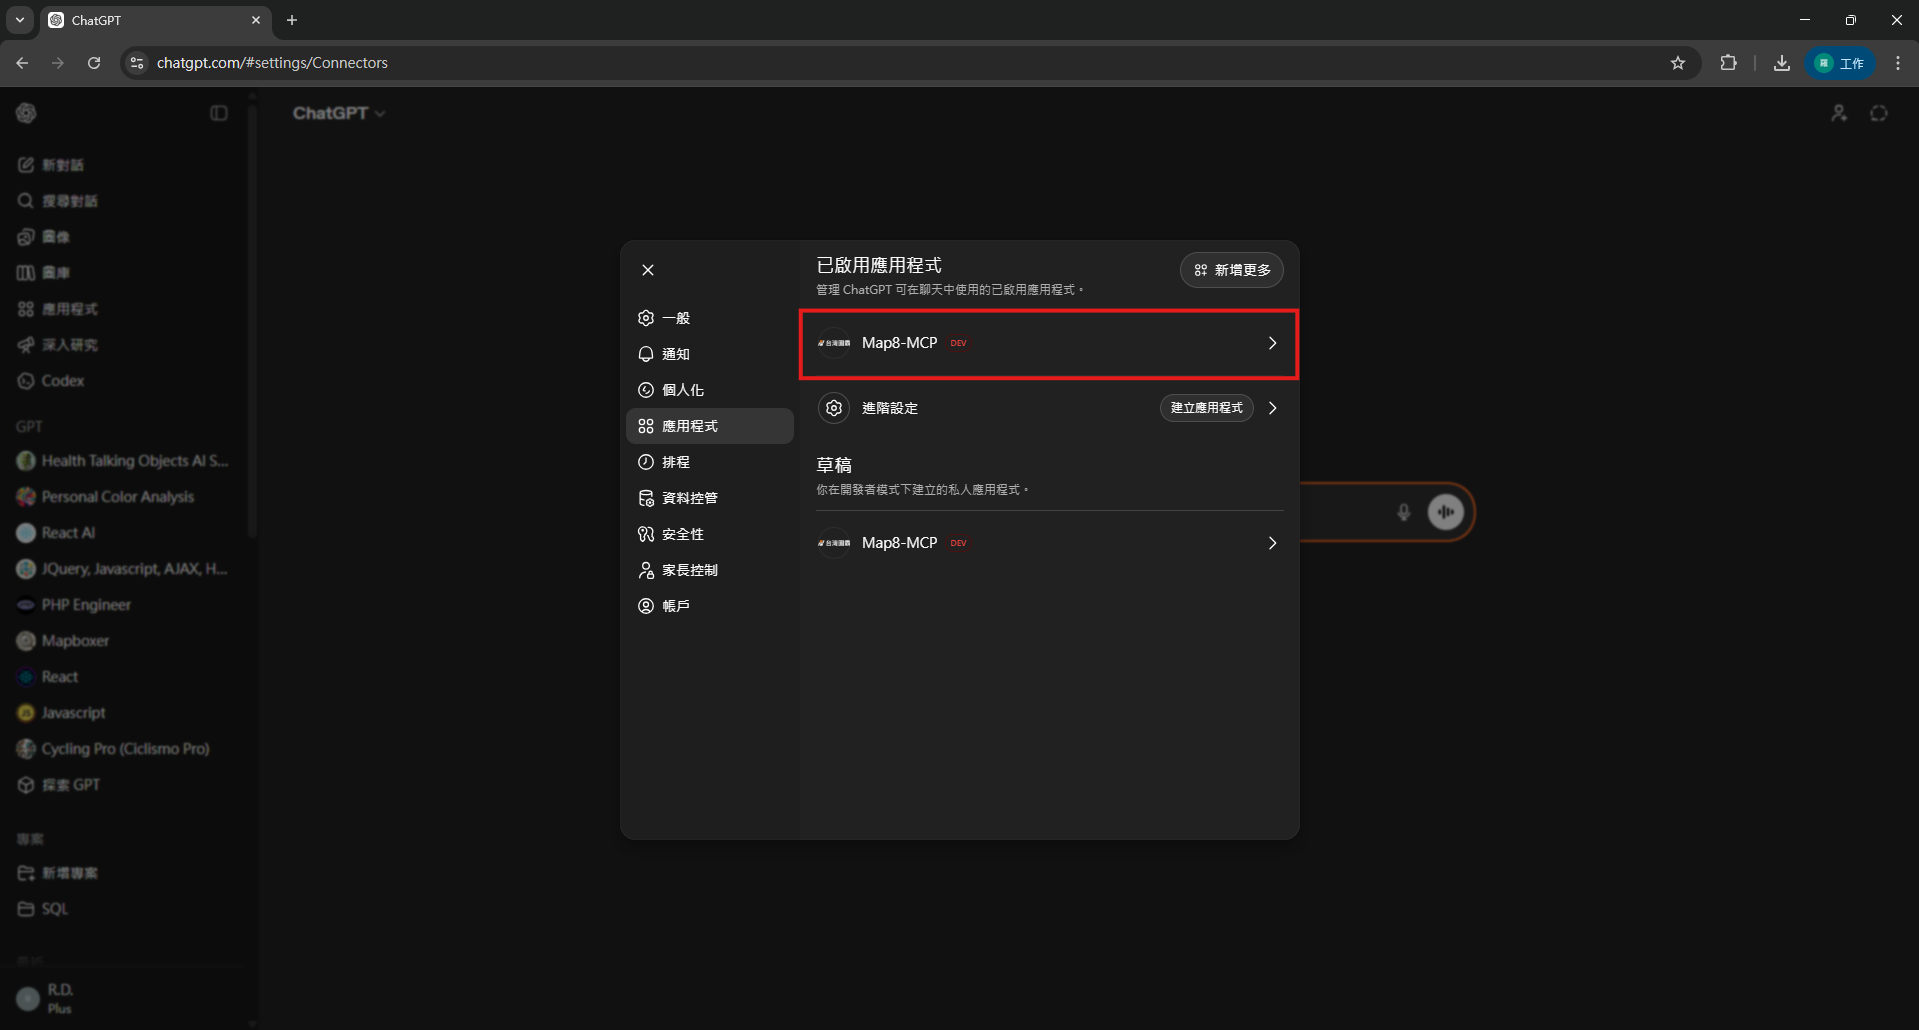Image resolution: width=1919 pixels, height=1030 pixels.
Task: Collapse the sidebar with the panel icon
Action: [x=219, y=113]
